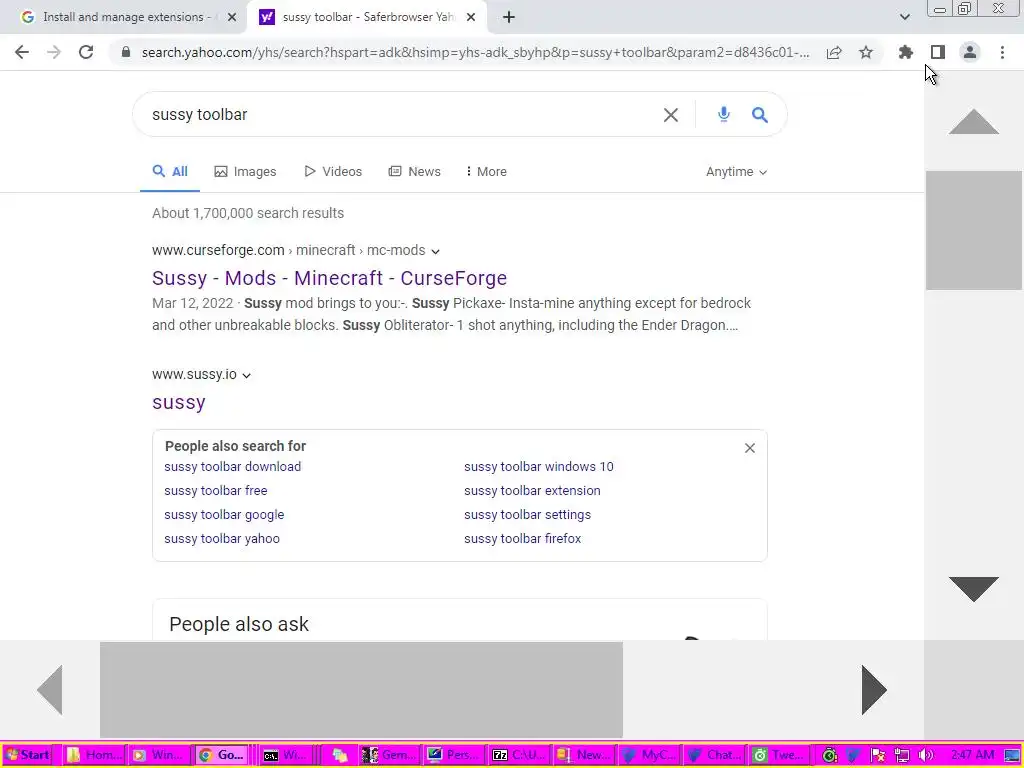
Task: Switch to Videos results
Action: point(333,172)
